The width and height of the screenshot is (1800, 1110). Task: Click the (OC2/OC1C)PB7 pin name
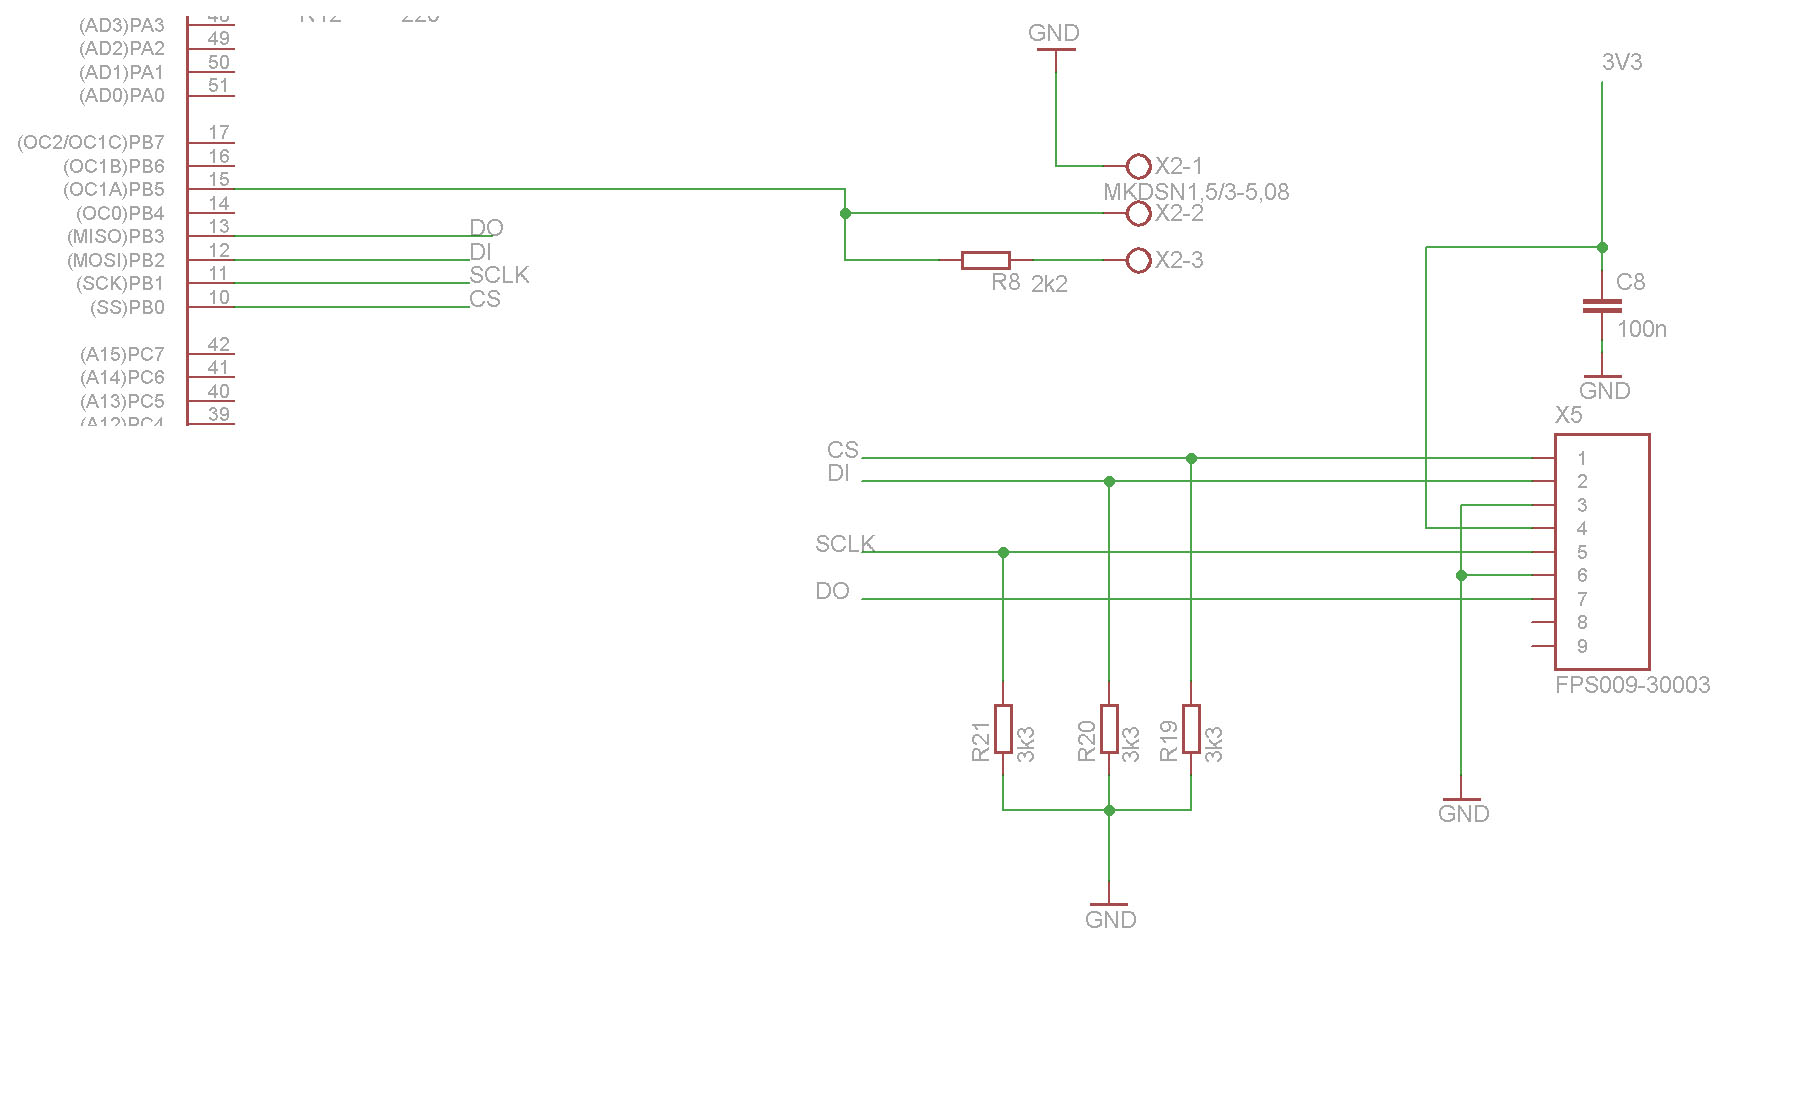(x=91, y=142)
